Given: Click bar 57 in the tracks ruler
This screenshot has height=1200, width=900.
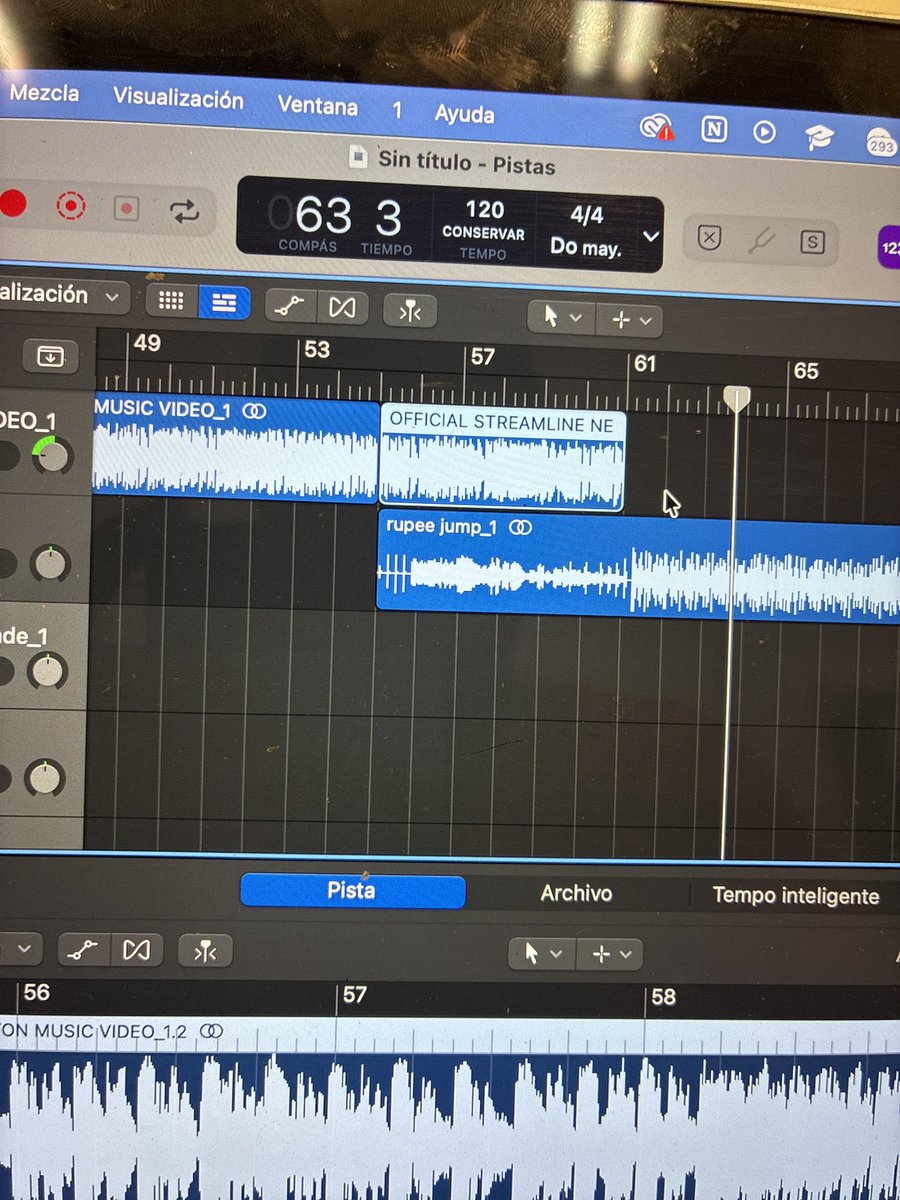Looking at the screenshot, I should [483, 357].
